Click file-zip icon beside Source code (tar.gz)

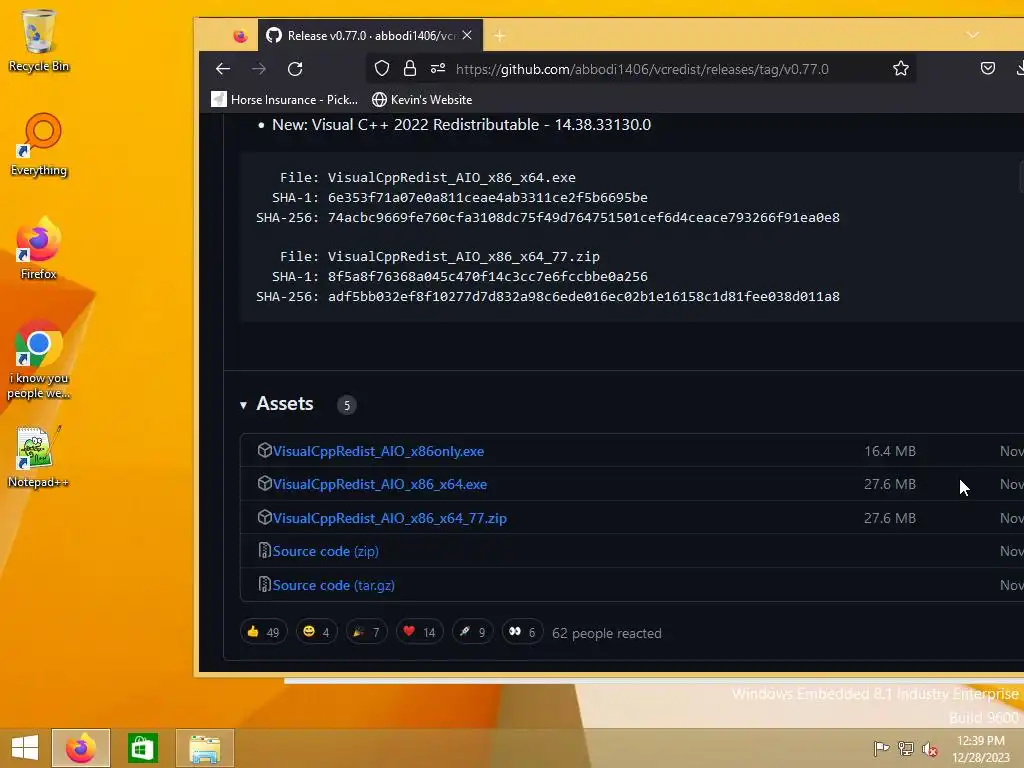pos(264,584)
